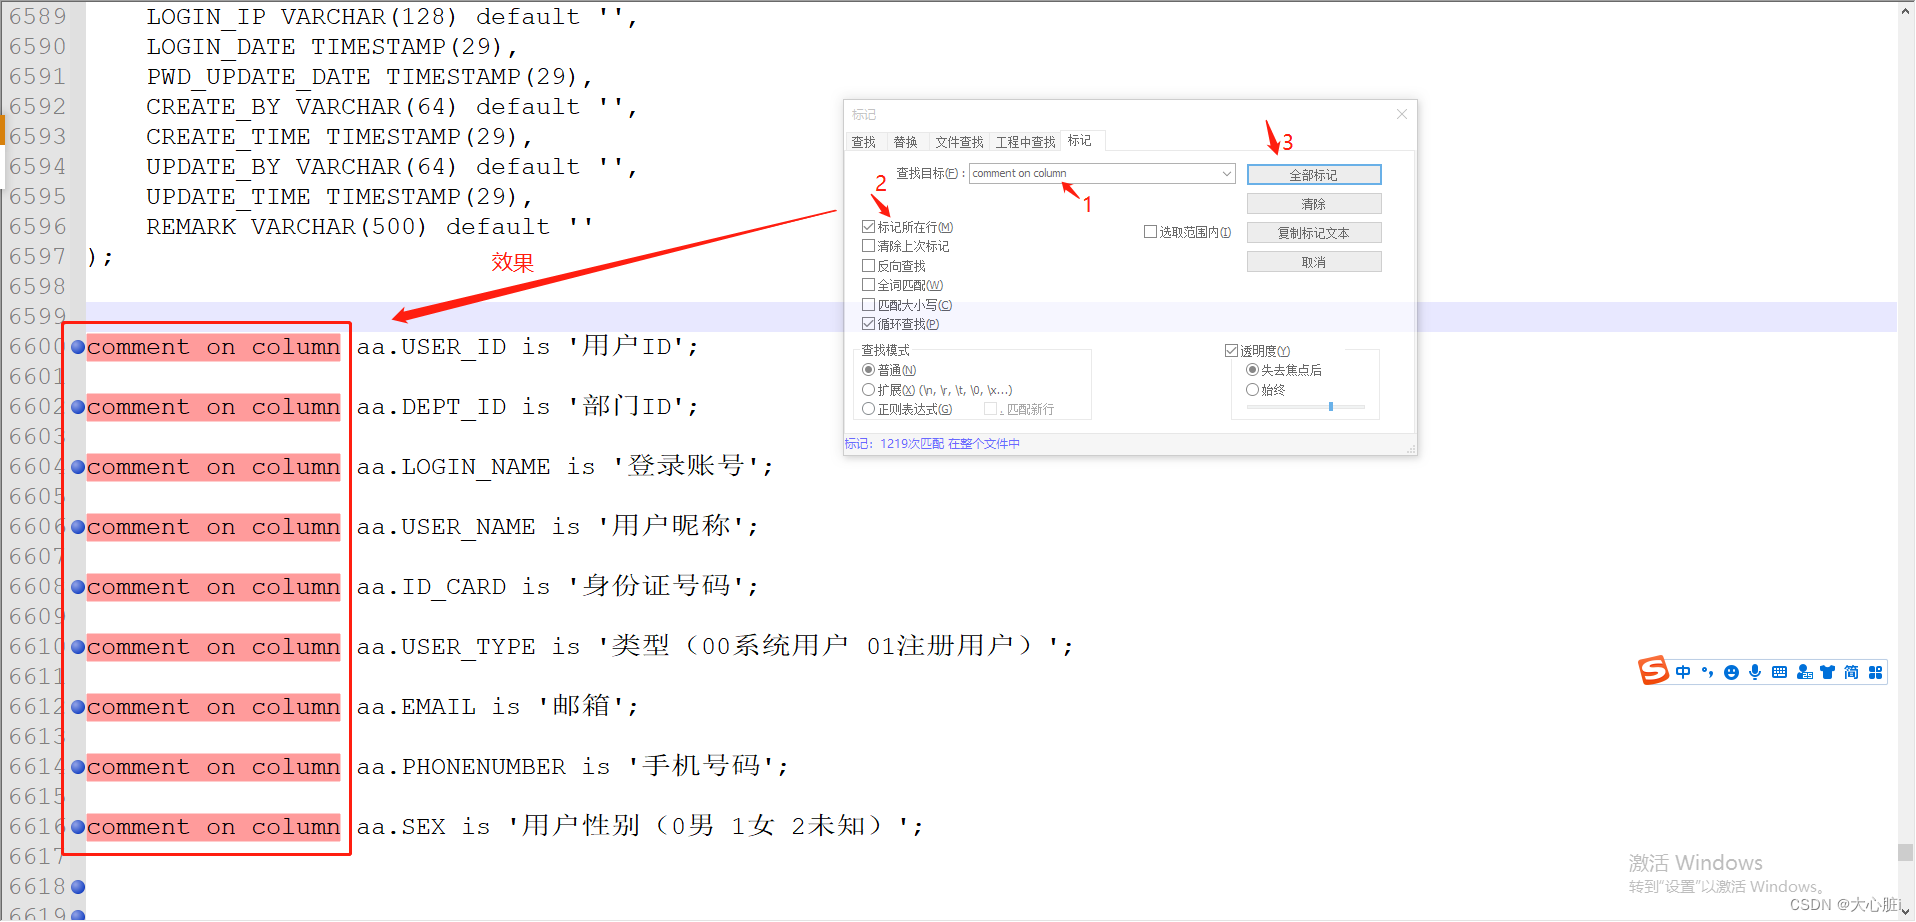The width and height of the screenshot is (1916, 922).
Task: Click the 清除 button
Action: 1314,204
